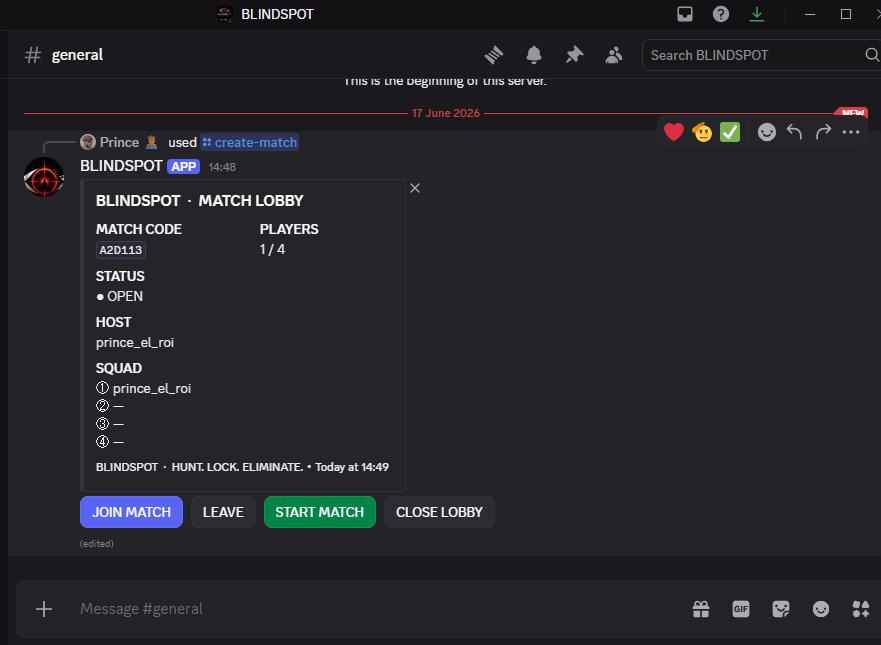Viewport: 881px width, 645px height.
Task: Click the (edited) label below buttons
Action: click(97, 544)
